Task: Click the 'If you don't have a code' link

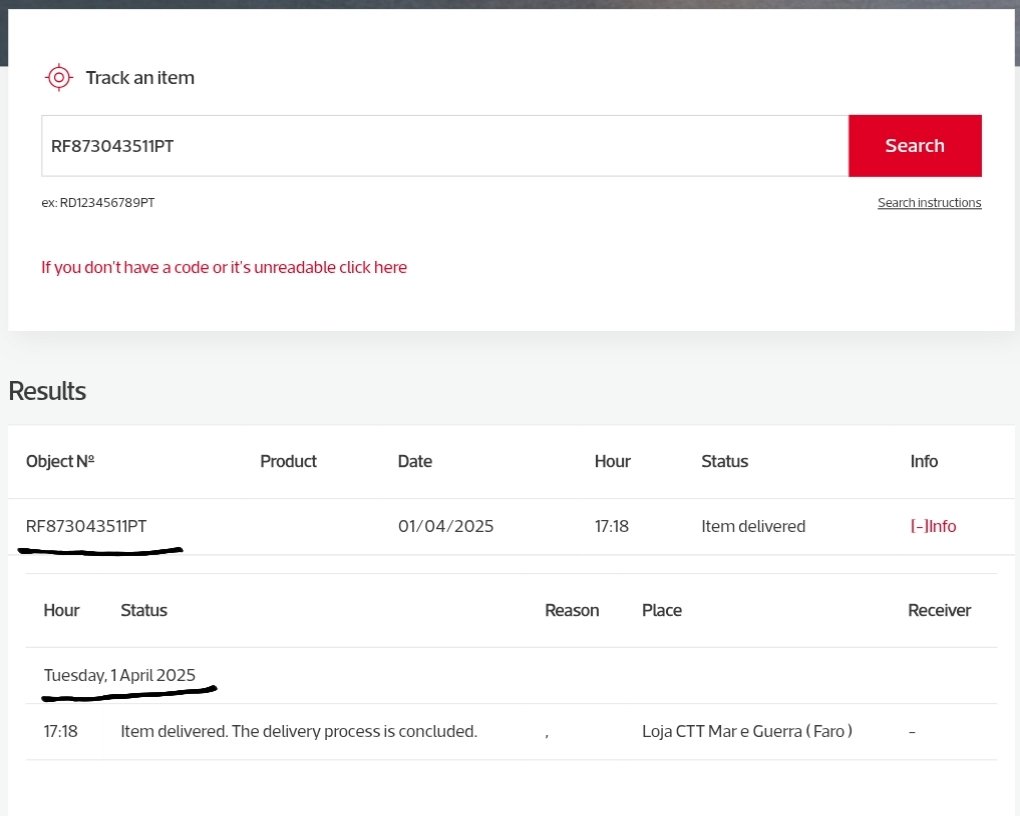Action: click(224, 267)
